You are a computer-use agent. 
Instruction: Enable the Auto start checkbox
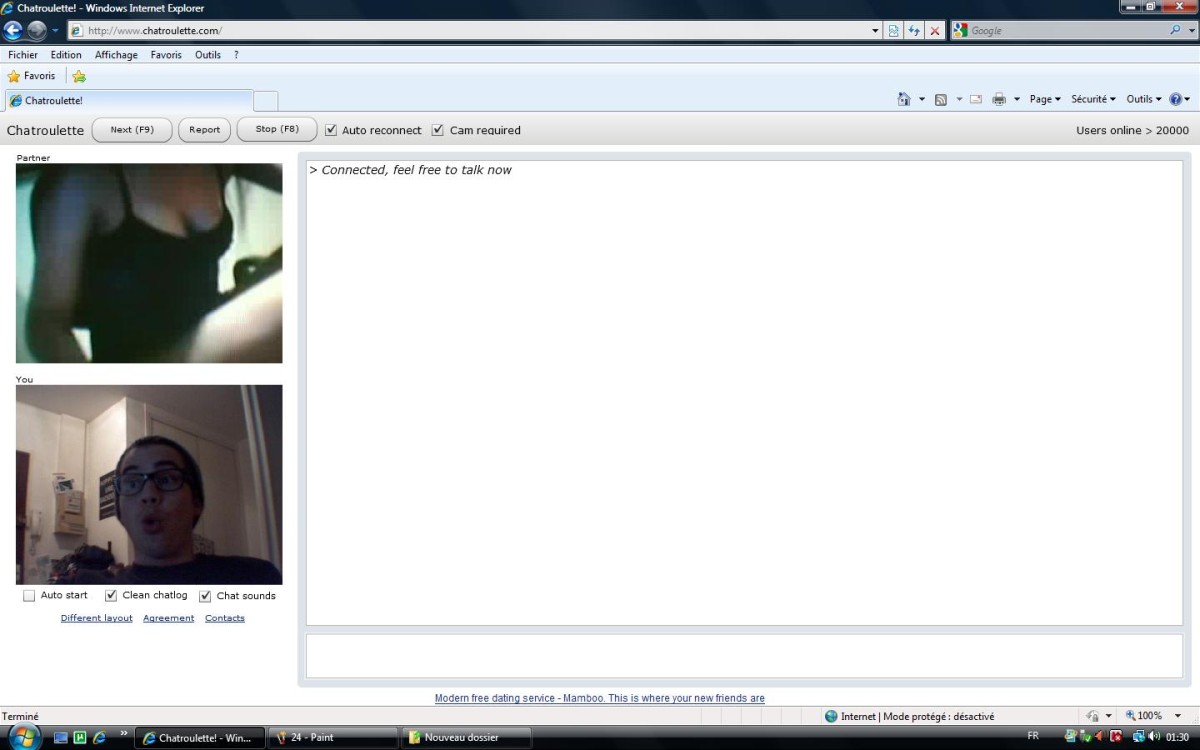pyautogui.click(x=29, y=596)
